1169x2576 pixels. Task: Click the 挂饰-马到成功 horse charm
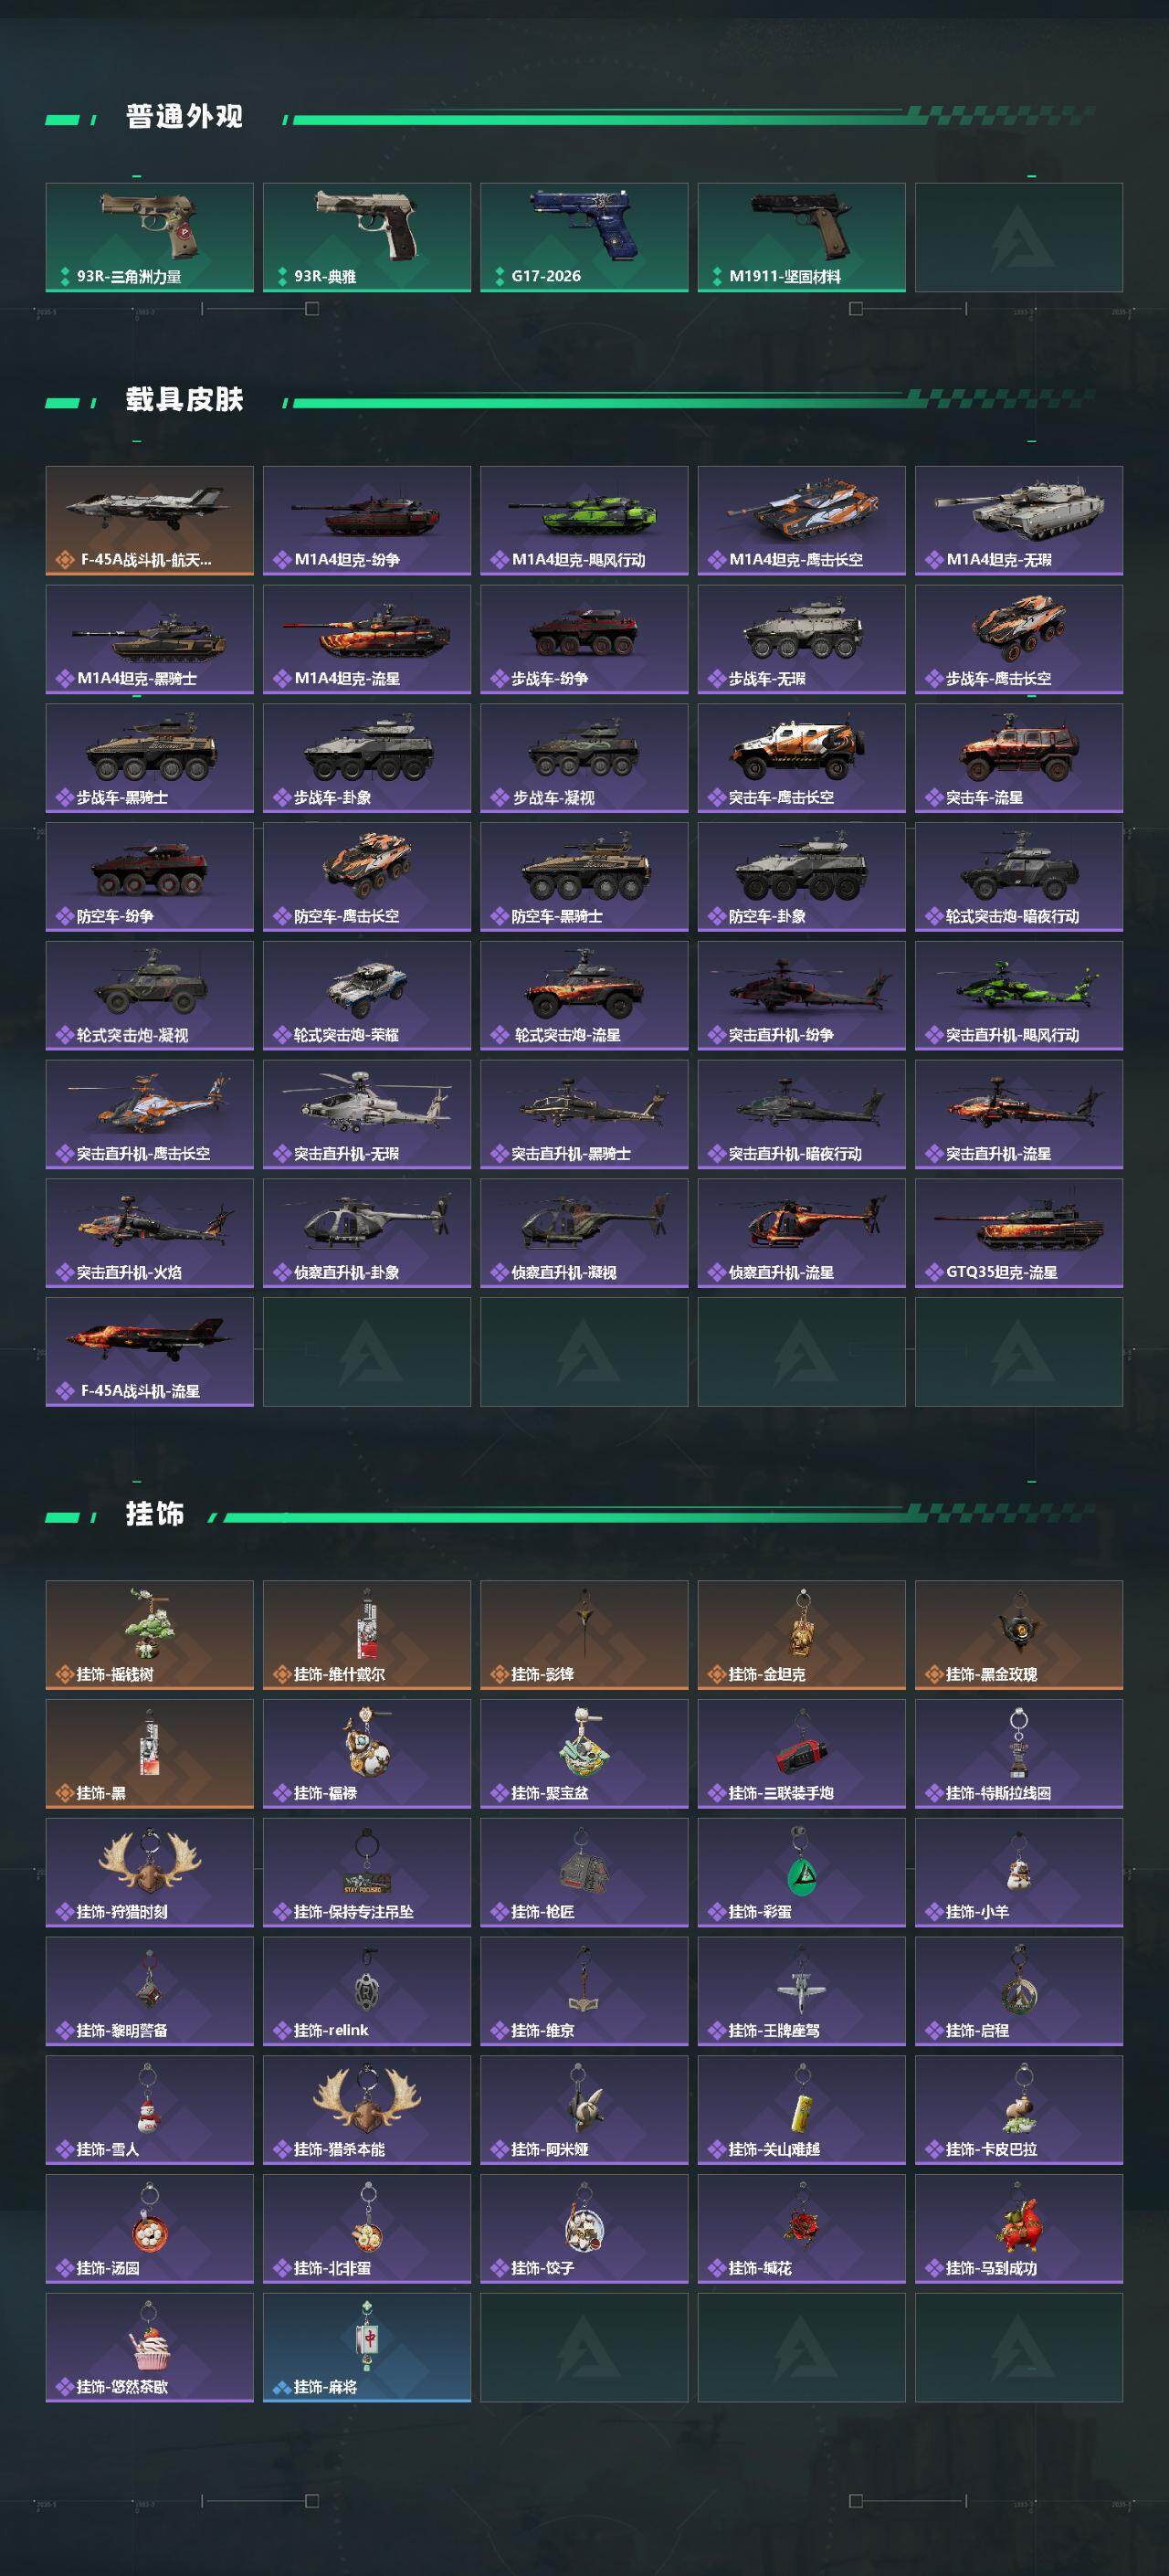1019,2229
